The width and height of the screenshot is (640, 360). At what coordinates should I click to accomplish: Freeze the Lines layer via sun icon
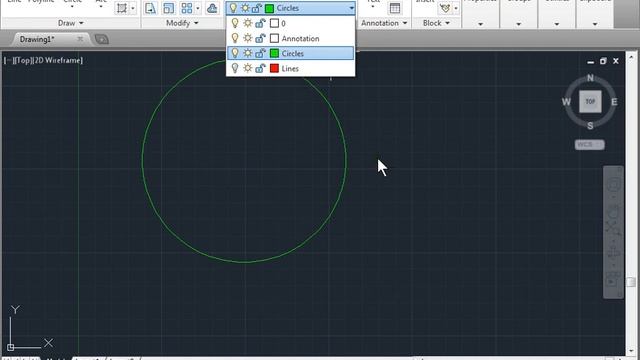pyautogui.click(x=247, y=68)
